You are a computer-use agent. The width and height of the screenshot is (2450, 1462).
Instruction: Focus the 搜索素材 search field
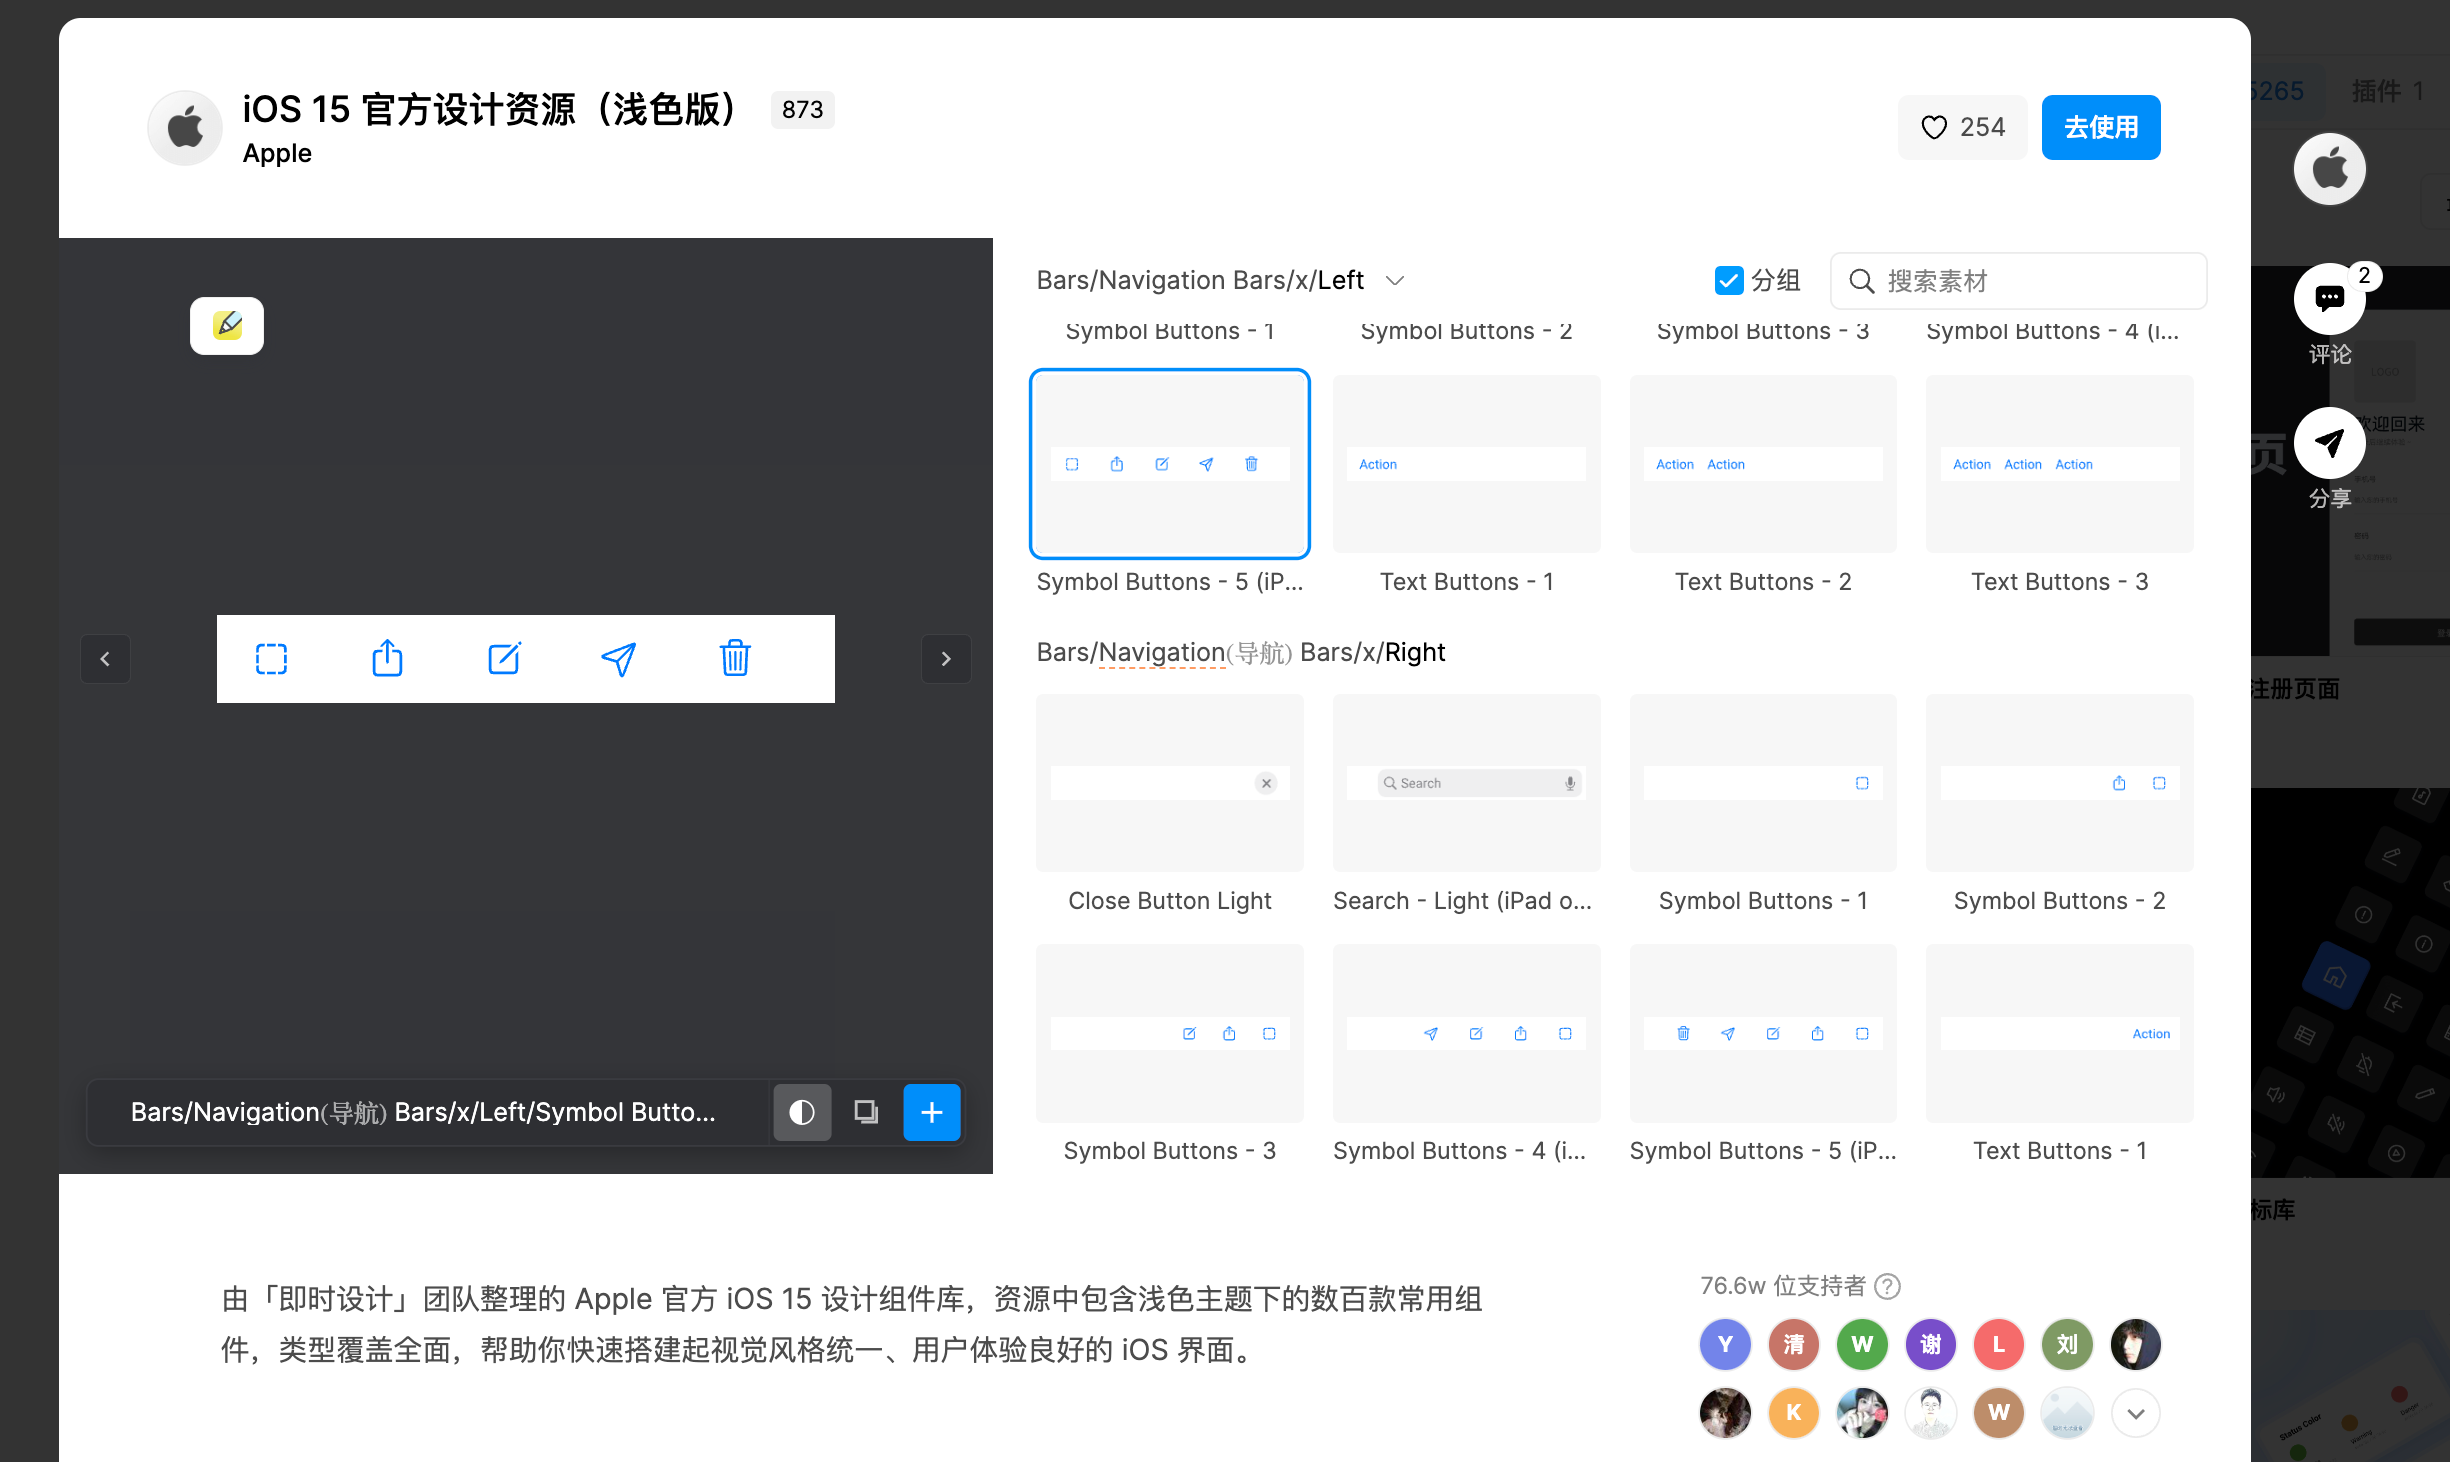2018,281
